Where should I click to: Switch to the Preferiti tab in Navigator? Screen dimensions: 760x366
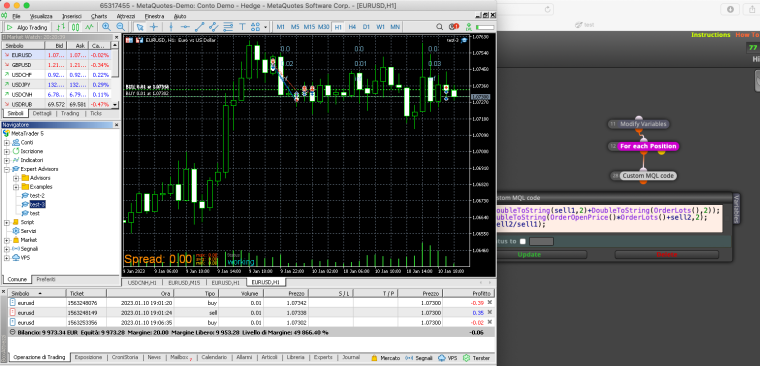tap(46, 280)
